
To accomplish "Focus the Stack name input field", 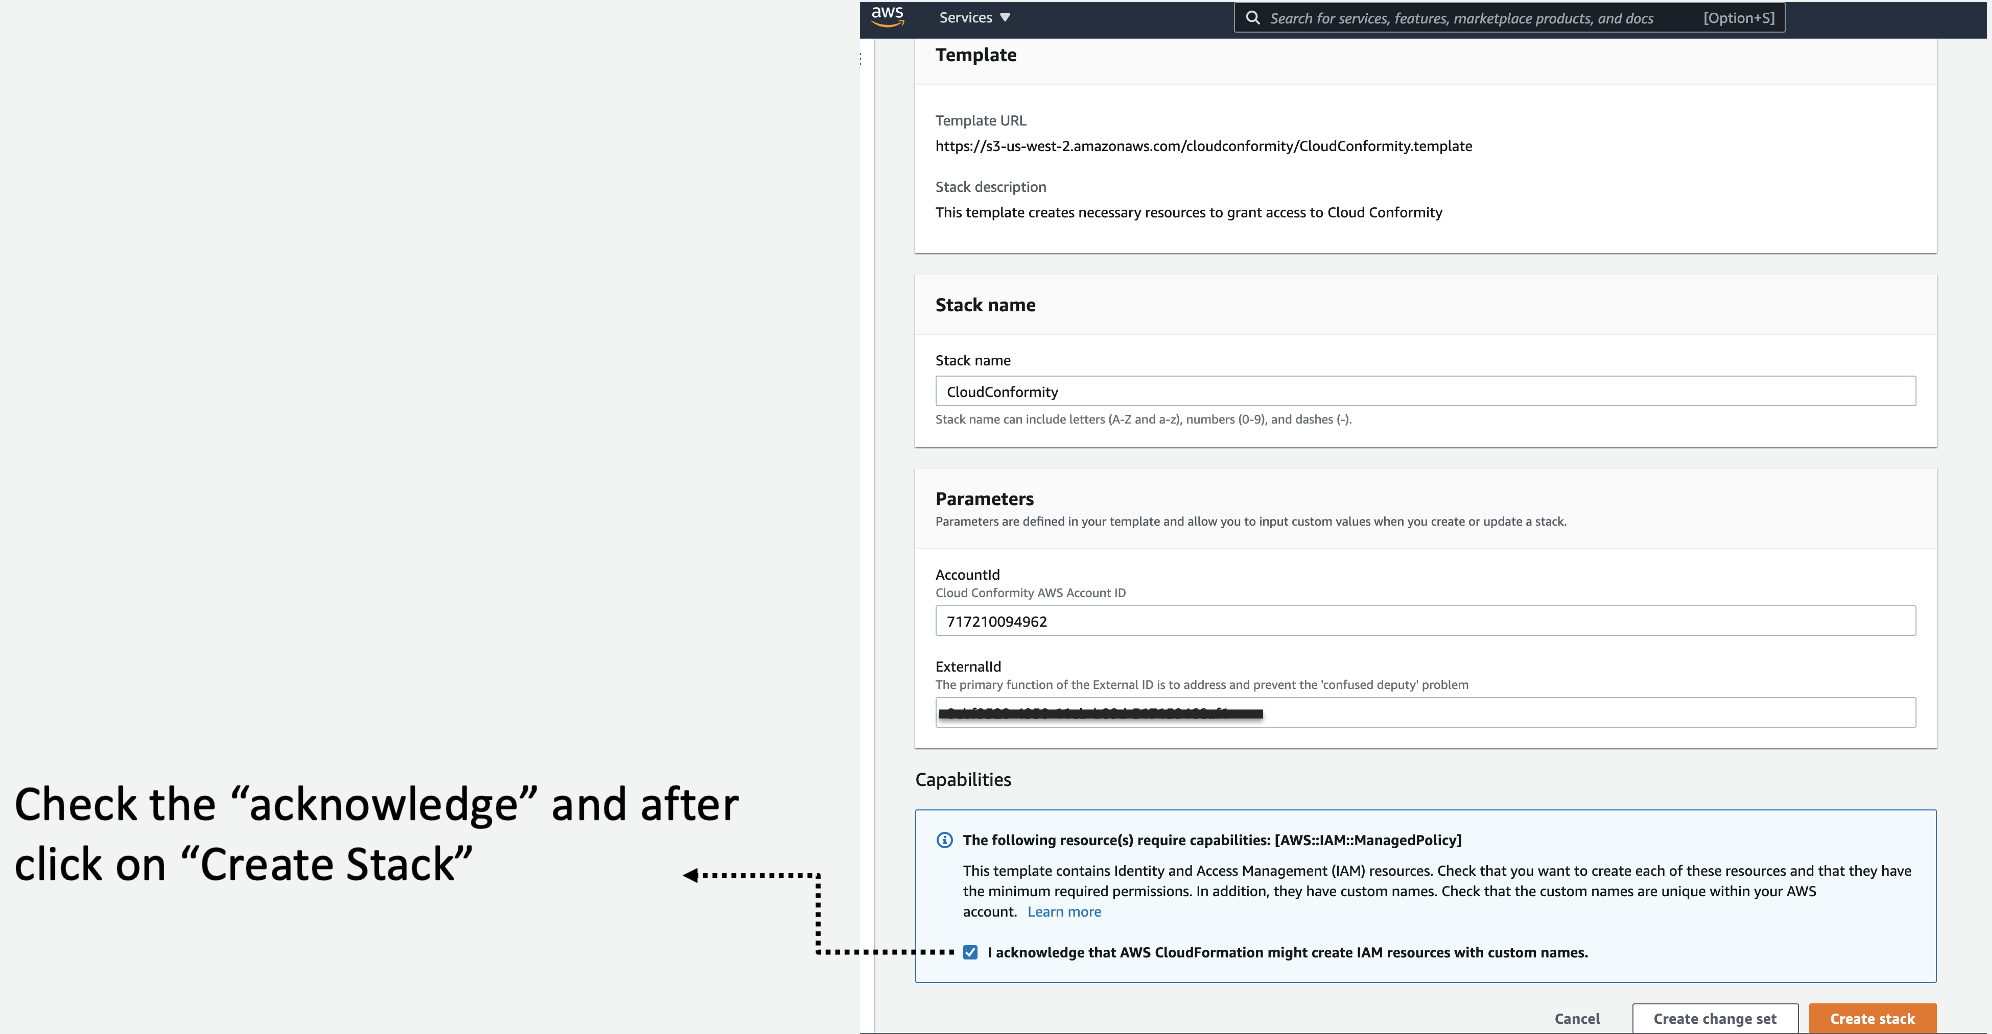I will (x=1425, y=391).
